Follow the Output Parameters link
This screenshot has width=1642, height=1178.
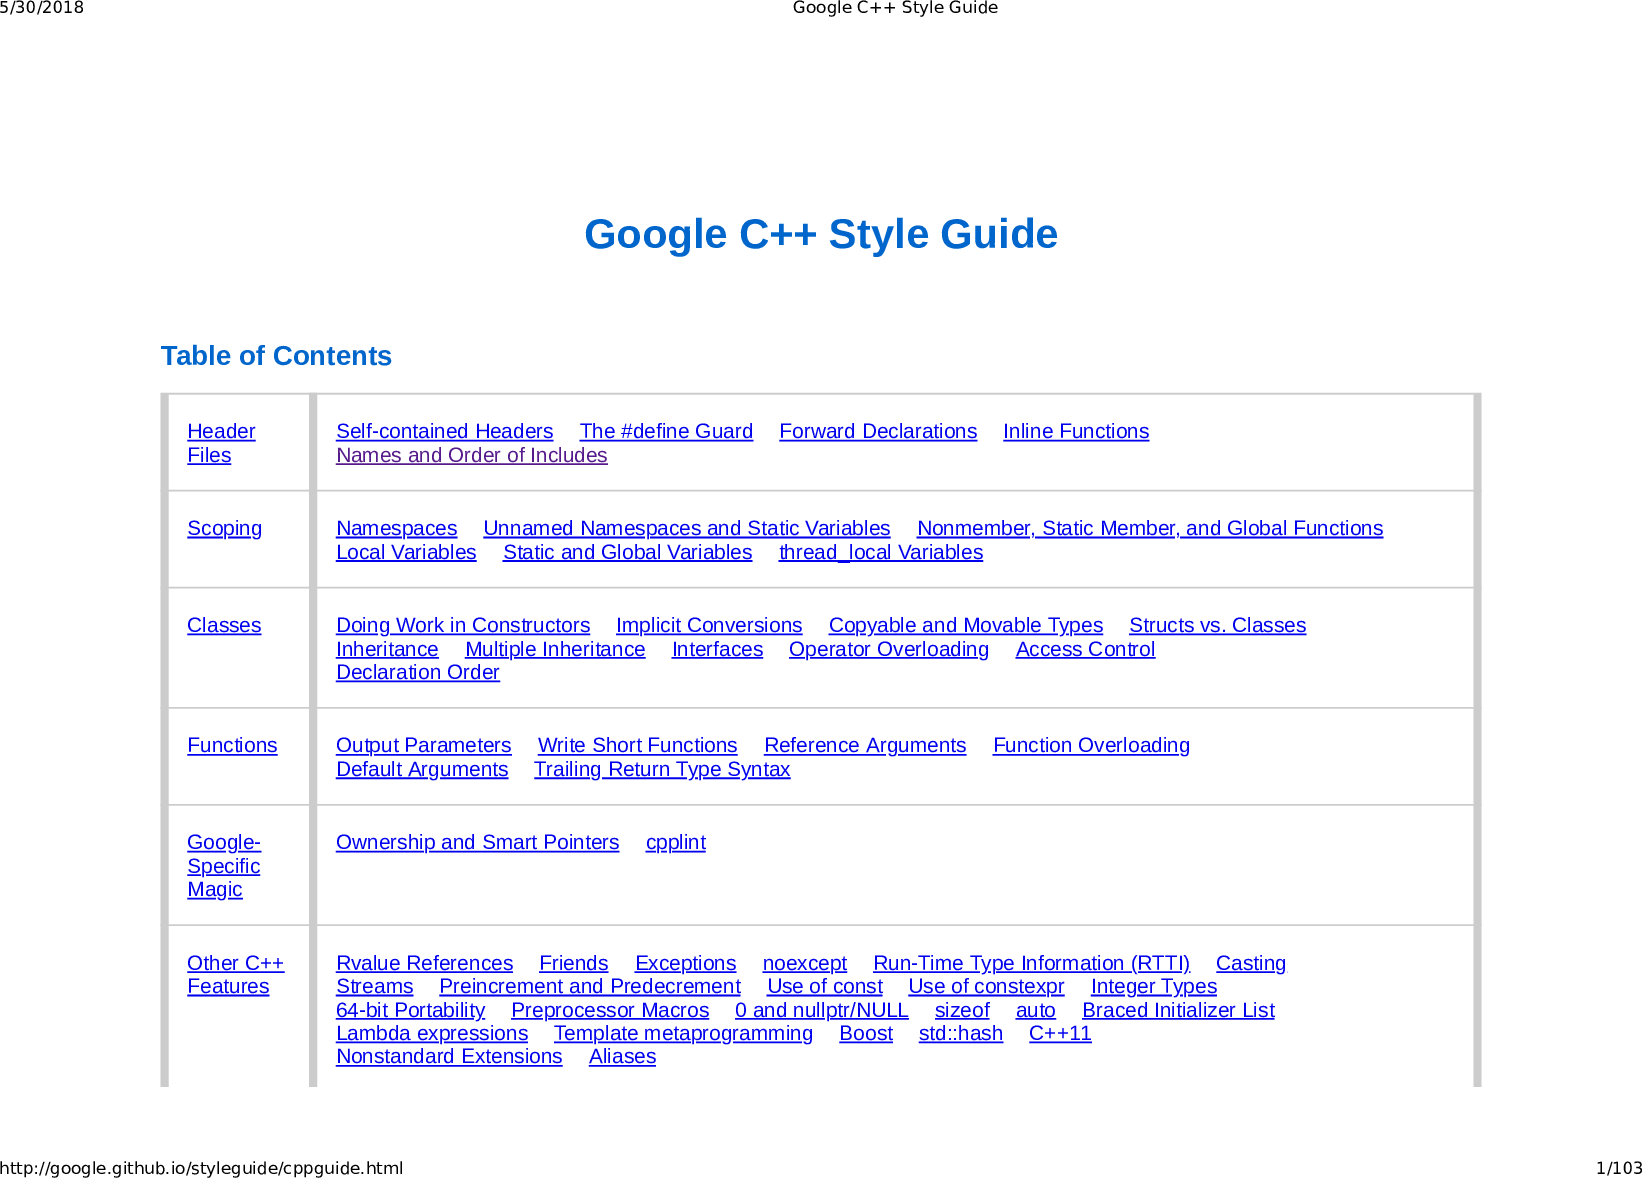(x=423, y=745)
